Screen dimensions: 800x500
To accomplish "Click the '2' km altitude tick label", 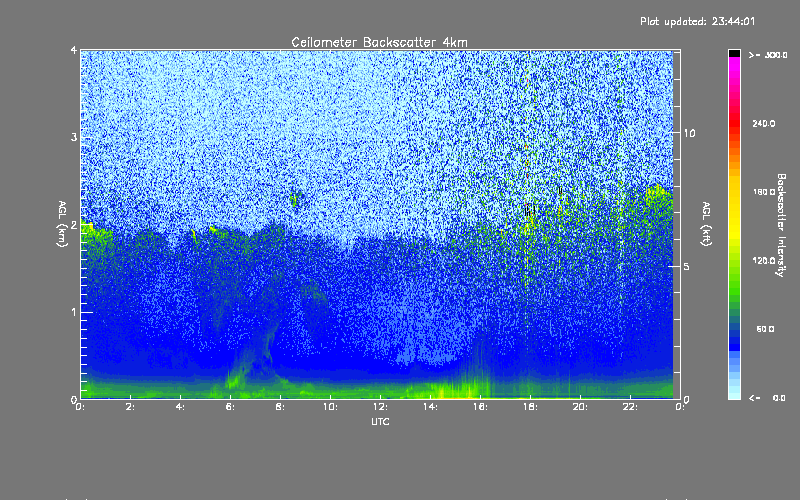I will pos(74,225).
